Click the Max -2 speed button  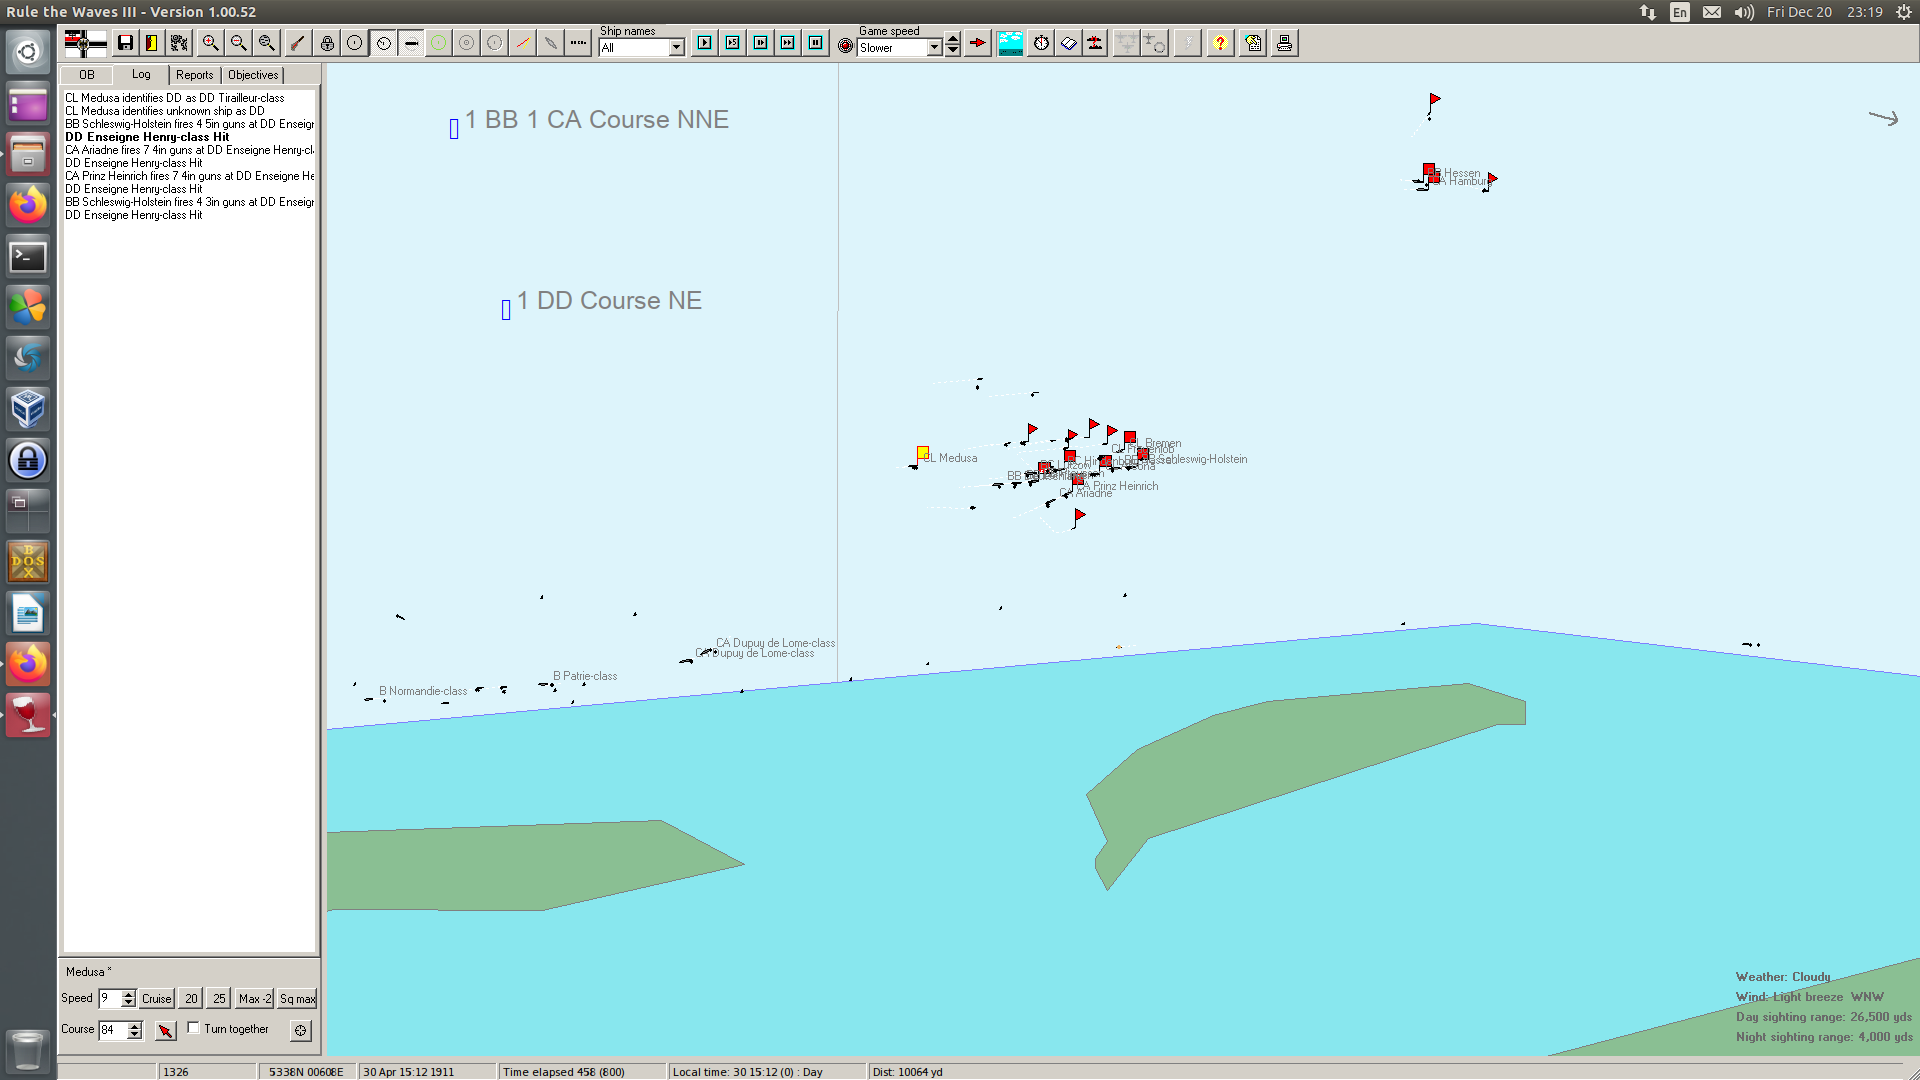tap(255, 998)
